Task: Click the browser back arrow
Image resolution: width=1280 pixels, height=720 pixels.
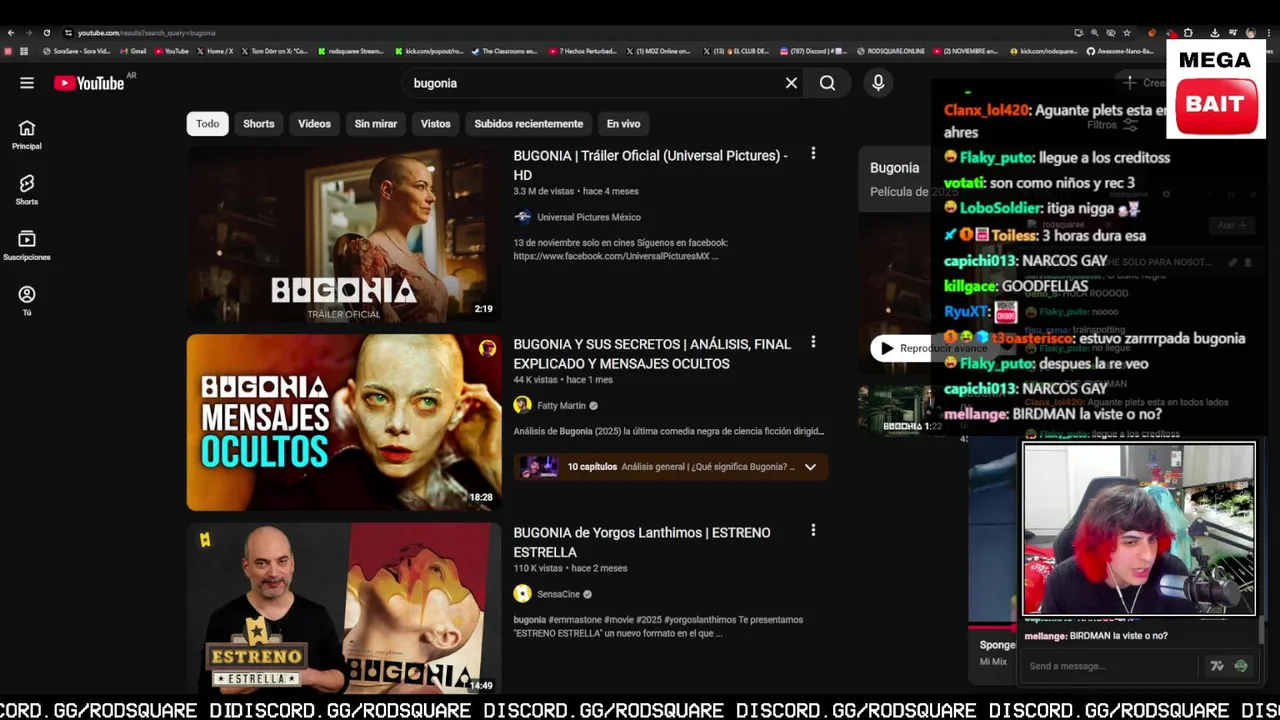Action: (11, 33)
